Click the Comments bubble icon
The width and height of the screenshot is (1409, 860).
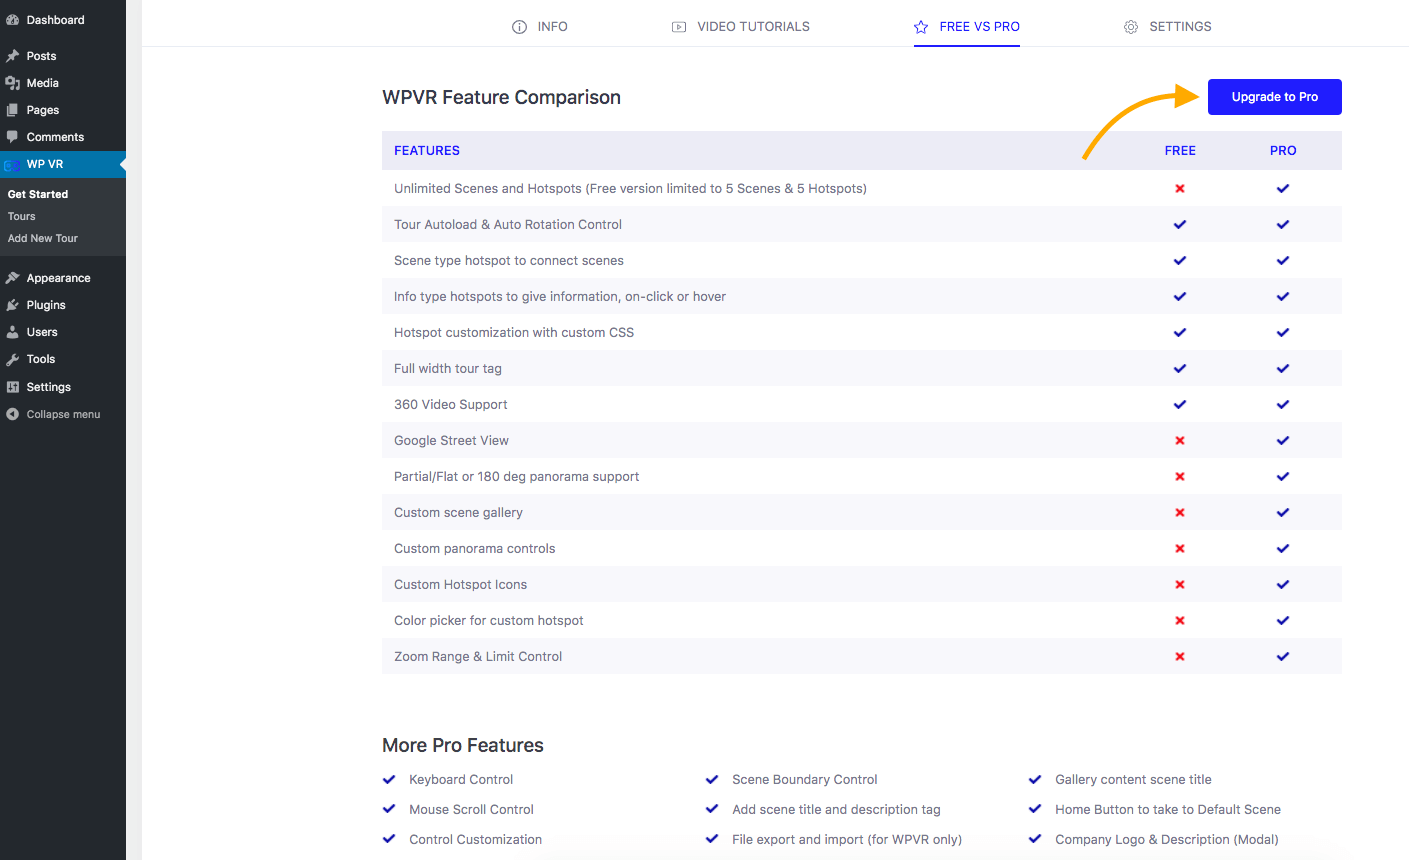[13, 137]
